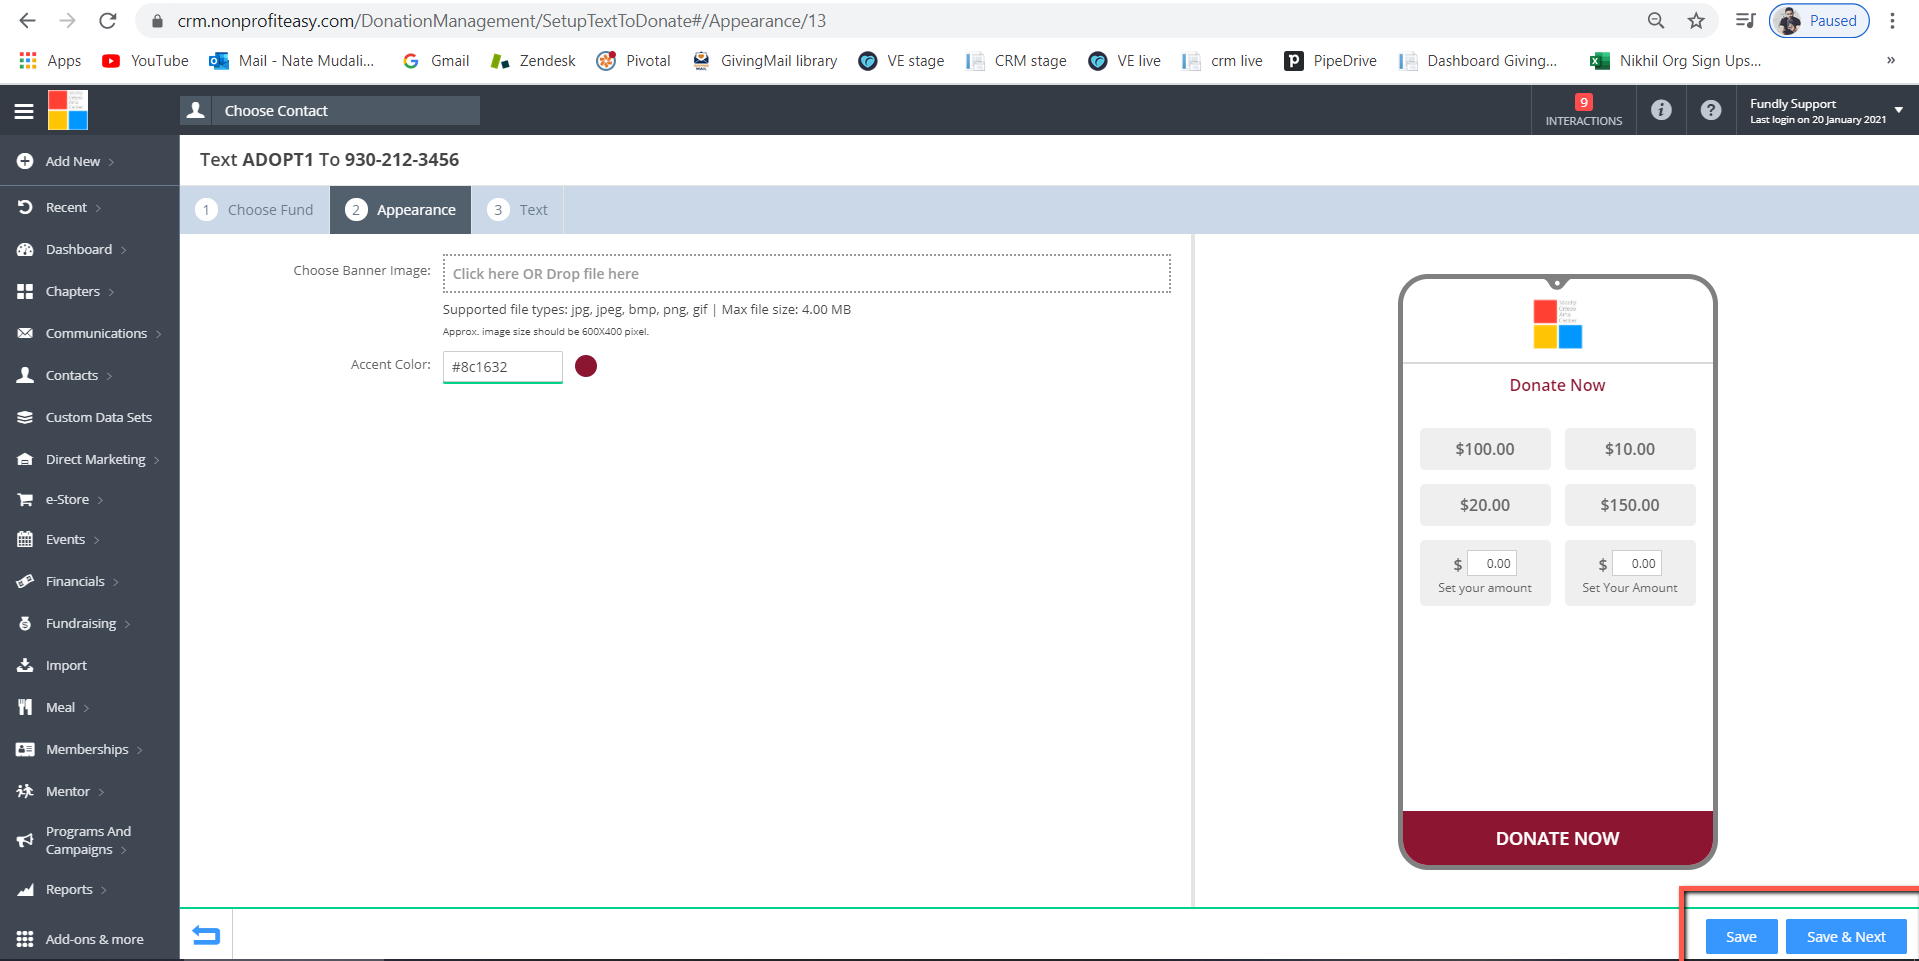The width and height of the screenshot is (1919, 961).
Task: Select the $20.00 amount in preview
Action: 1485,505
